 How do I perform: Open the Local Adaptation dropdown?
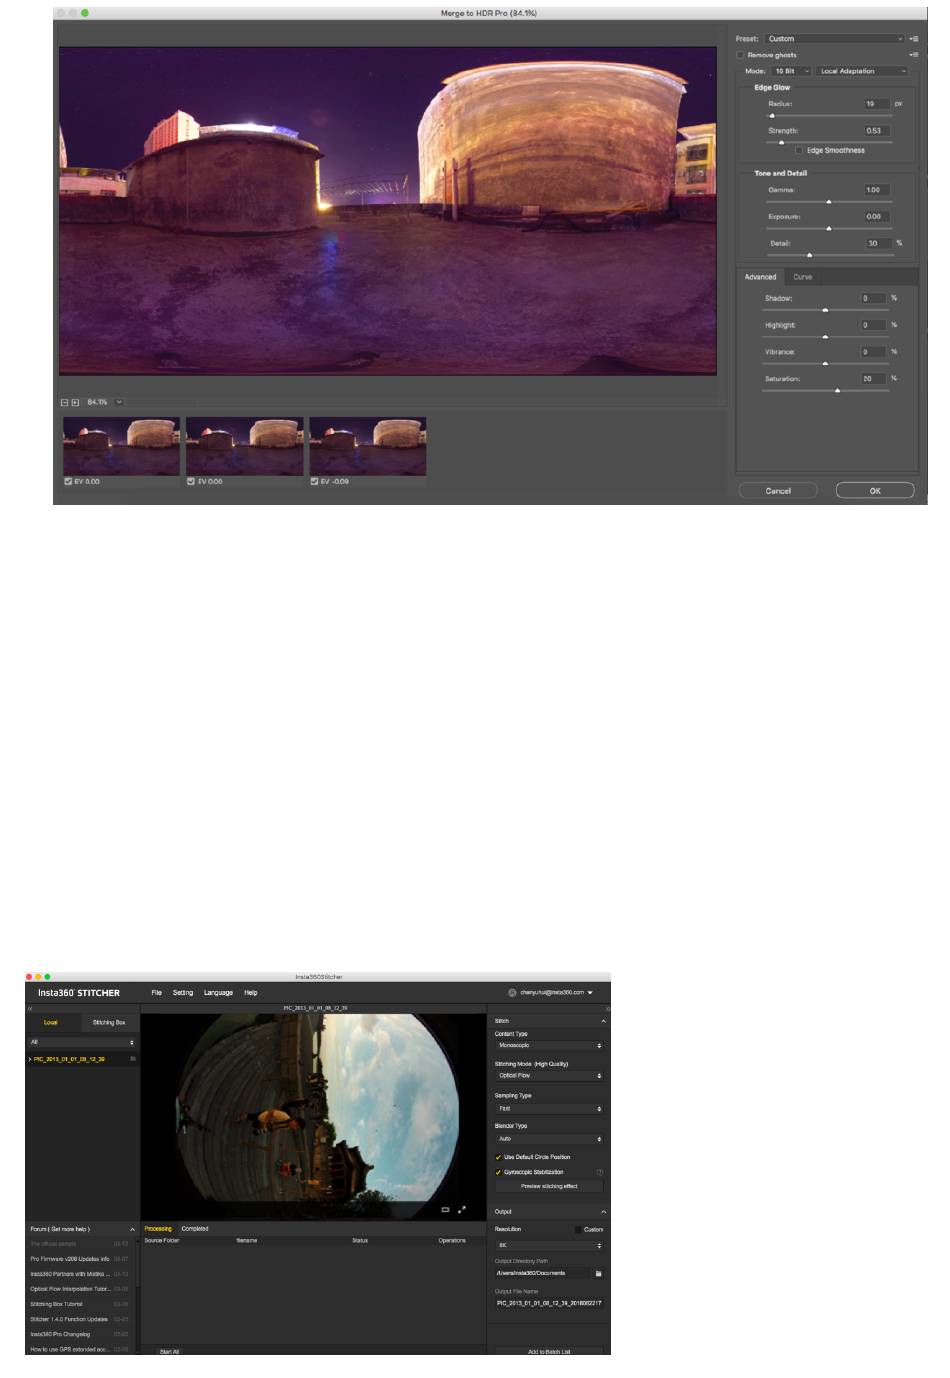(x=862, y=71)
